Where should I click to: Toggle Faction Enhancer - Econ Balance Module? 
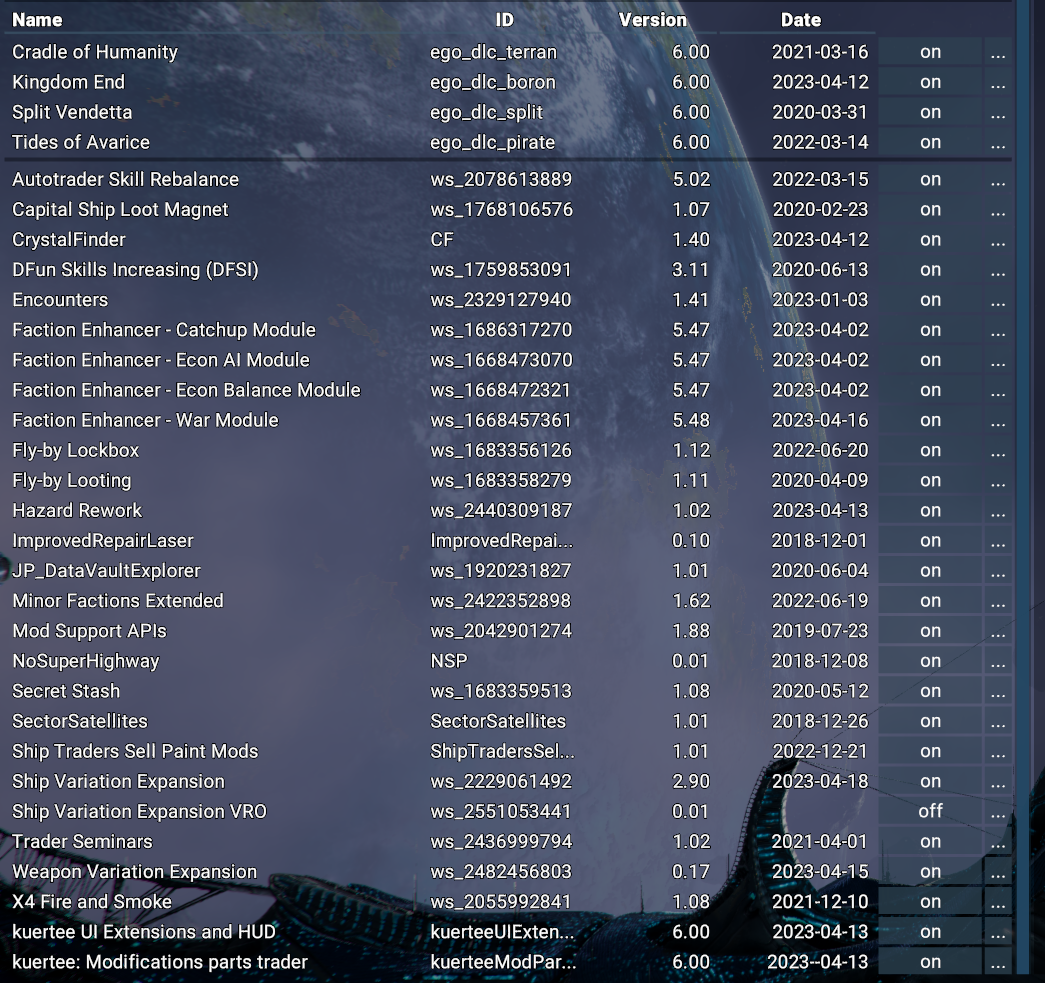click(x=930, y=390)
